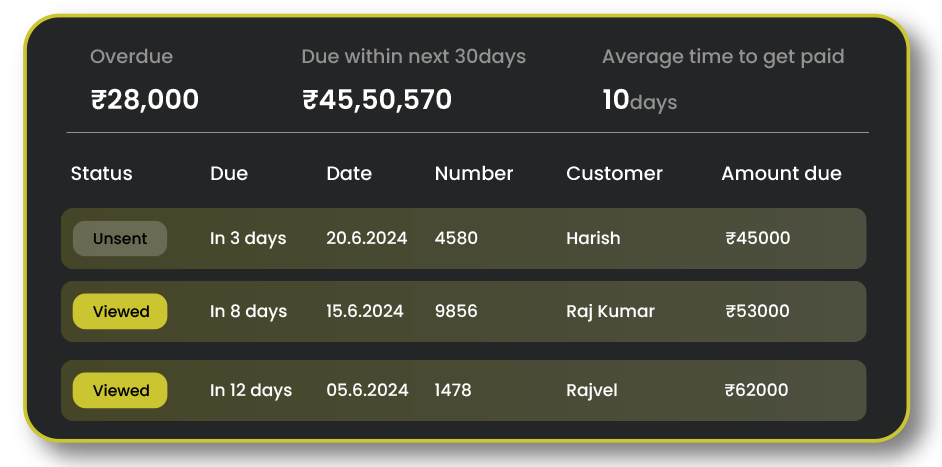Sort by the Customer column header
Viewport: 942px width, 467px height.
point(614,174)
